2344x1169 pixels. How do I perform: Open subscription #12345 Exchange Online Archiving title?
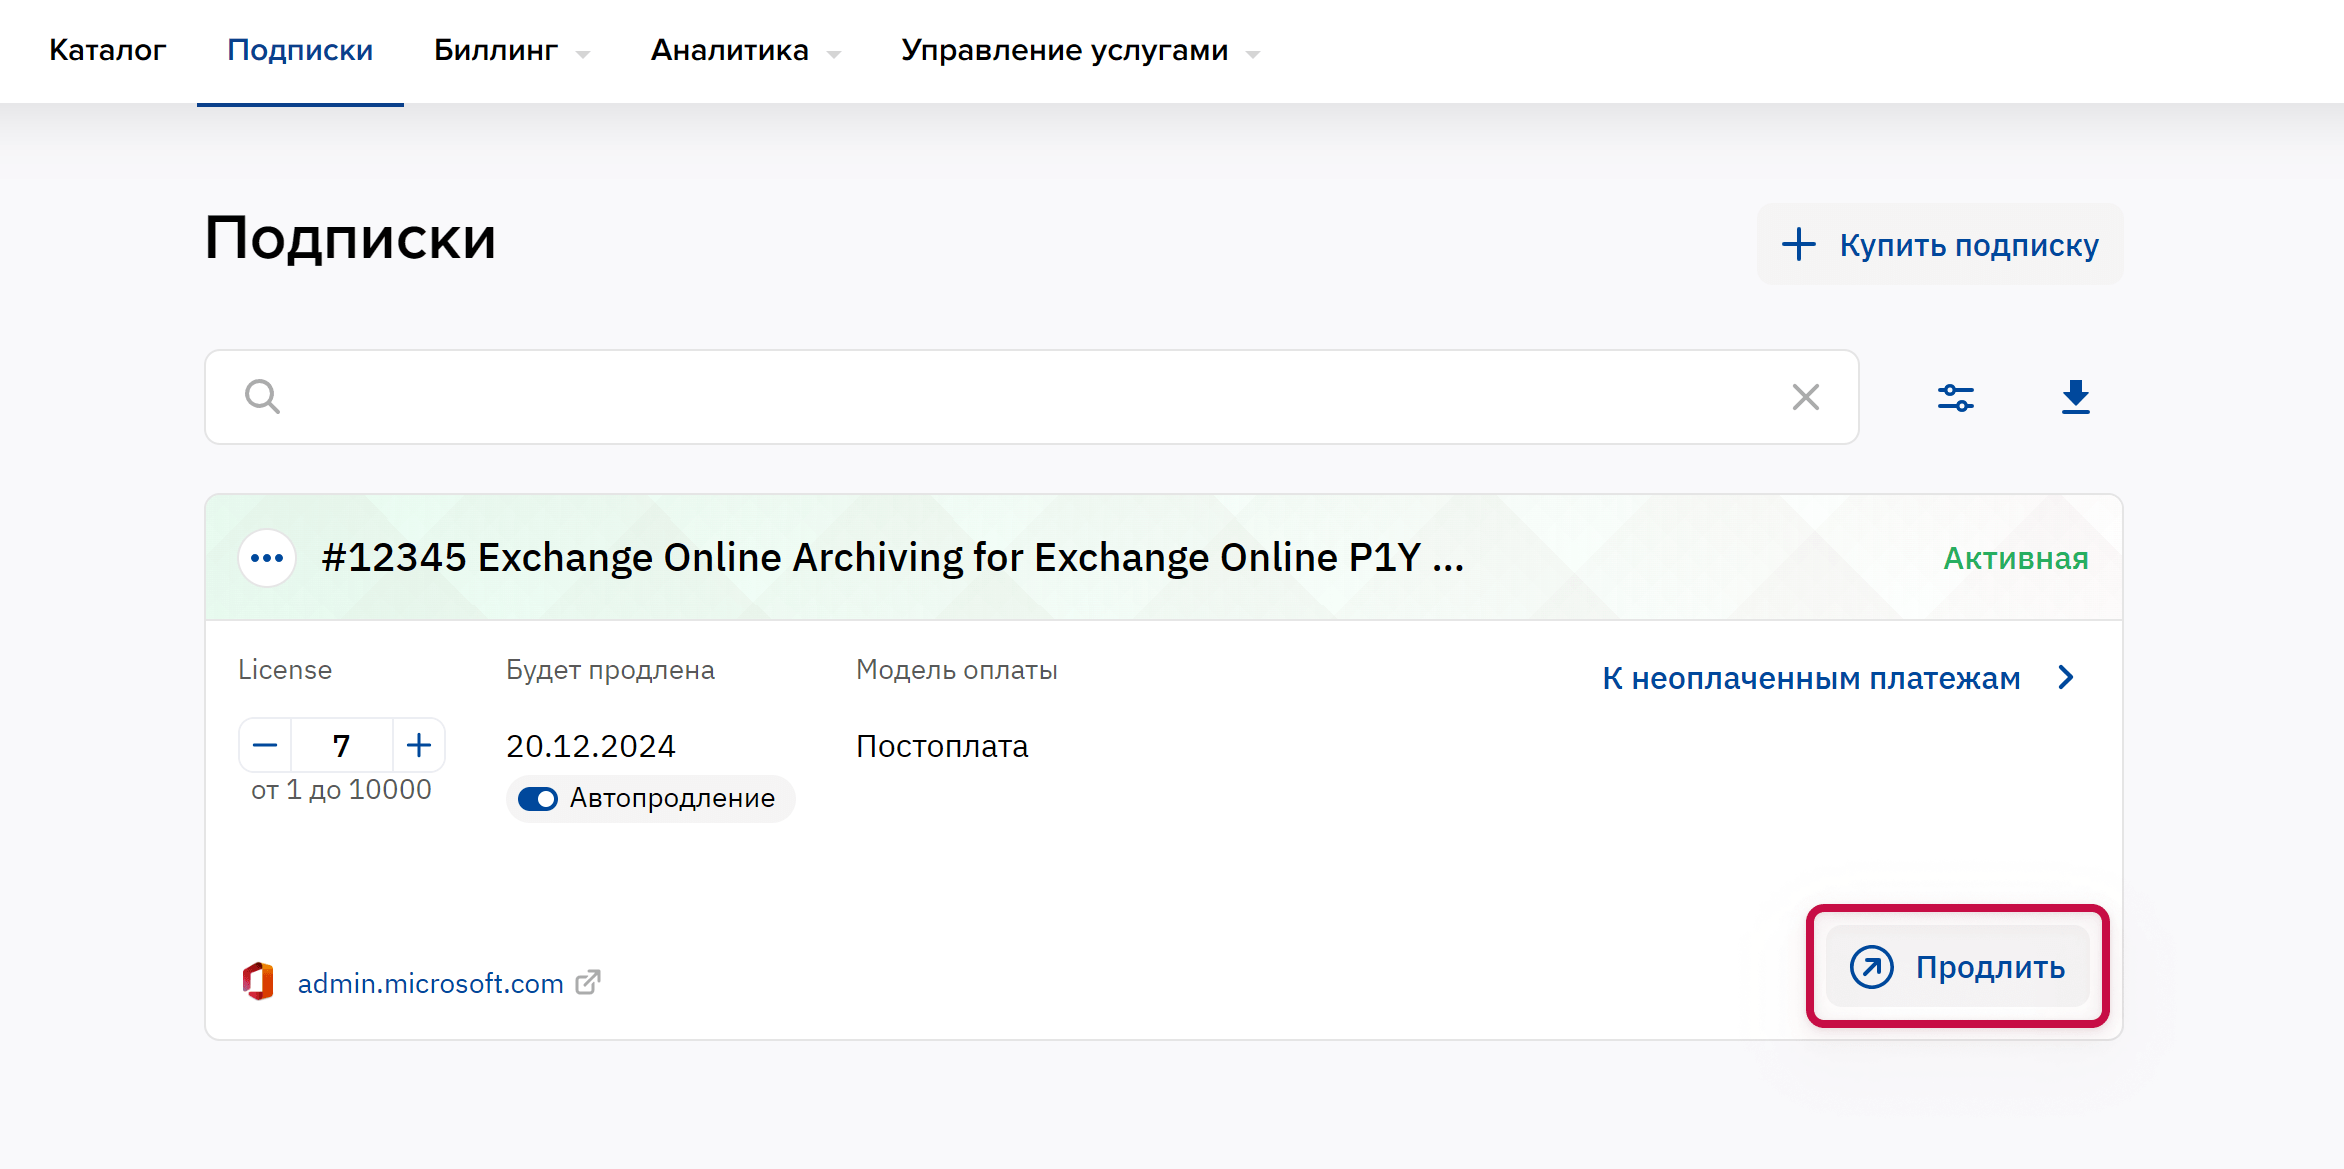892,558
